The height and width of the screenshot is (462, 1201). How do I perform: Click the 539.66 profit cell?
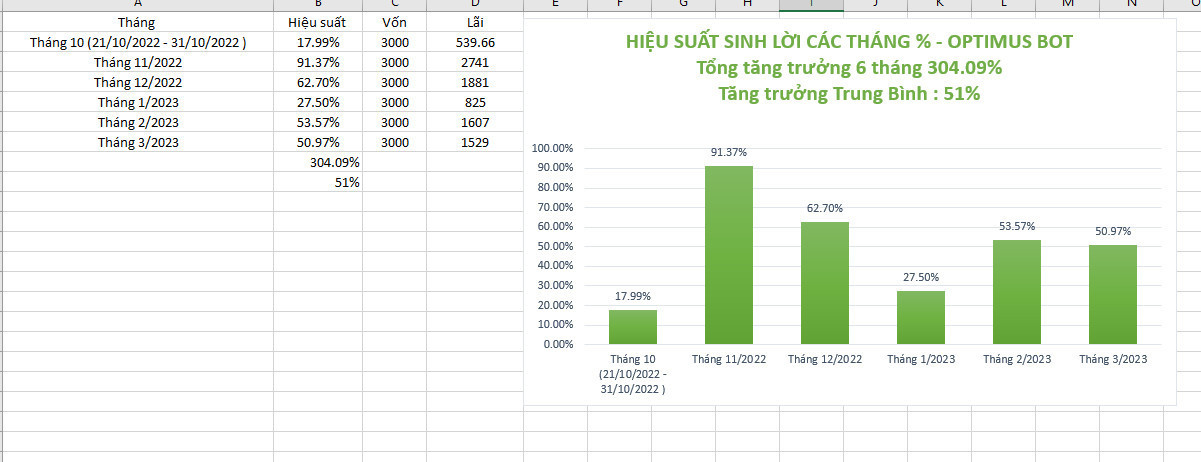(x=474, y=42)
